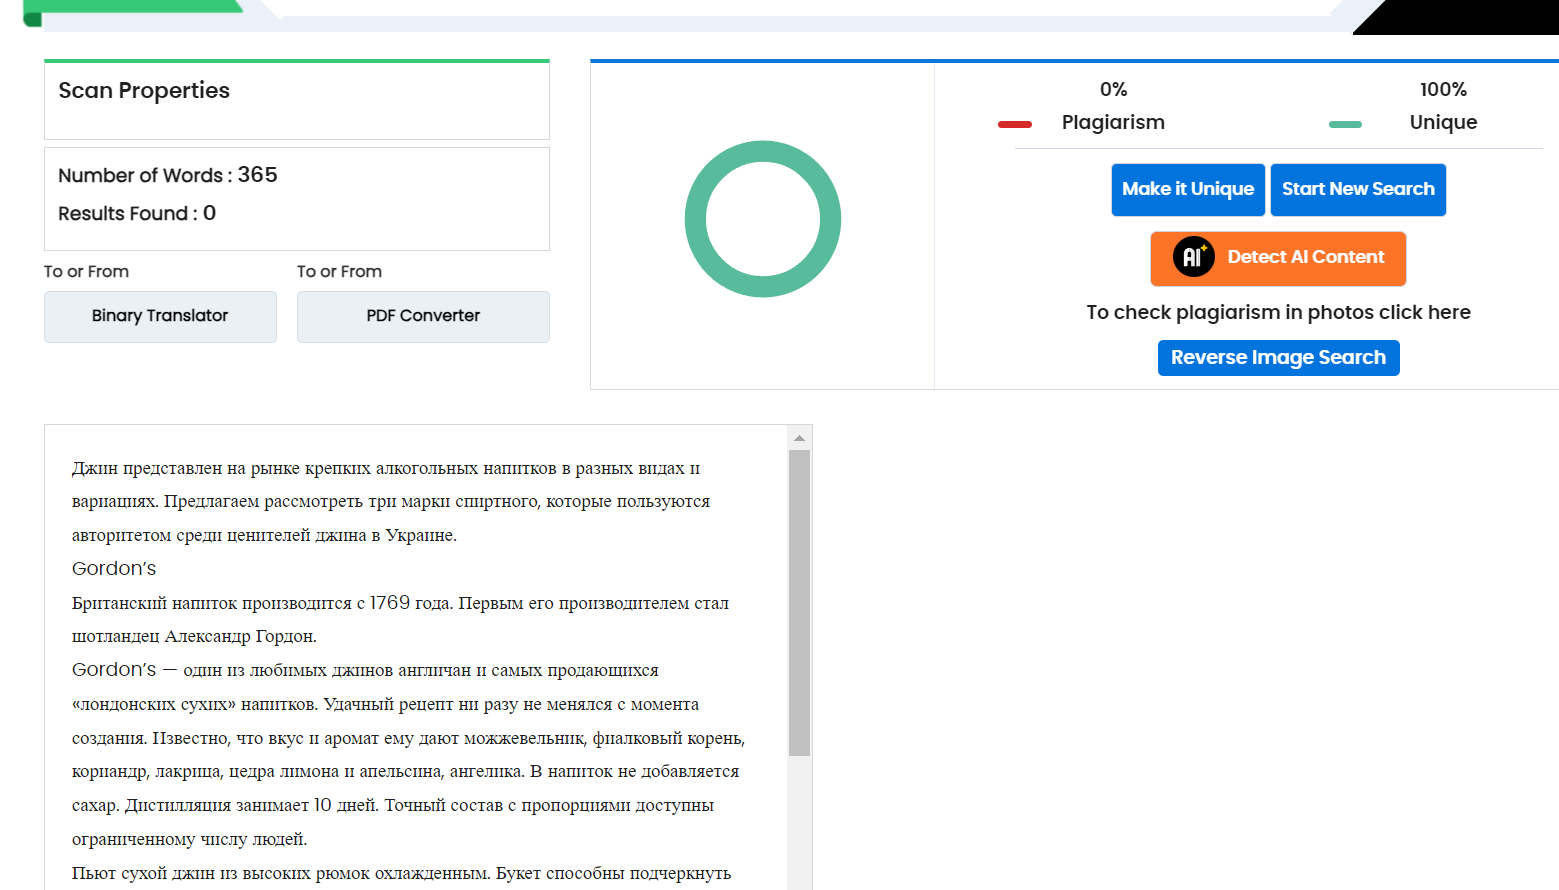Open Reverse Image Search
The image size is (1559, 890).
tap(1278, 358)
